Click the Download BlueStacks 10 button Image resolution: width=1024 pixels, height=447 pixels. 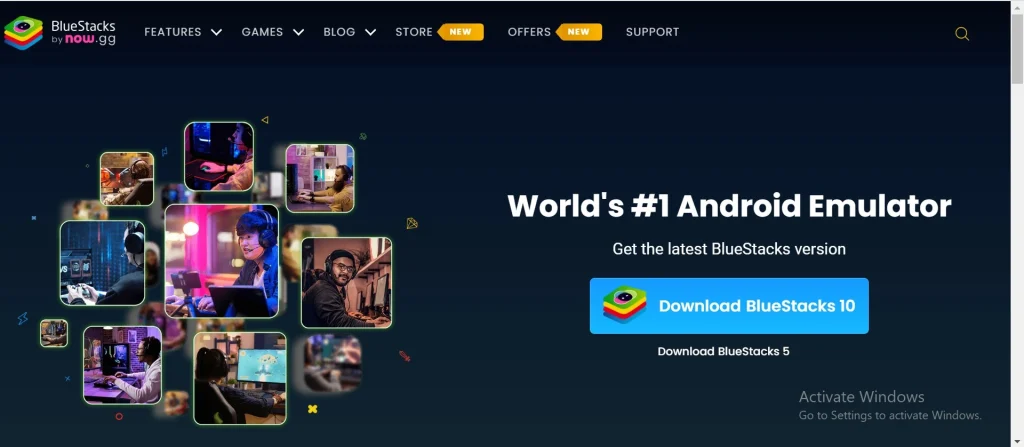(729, 306)
